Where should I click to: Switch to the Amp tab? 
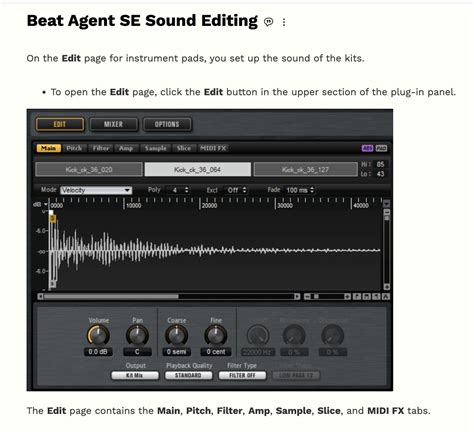[x=126, y=148]
